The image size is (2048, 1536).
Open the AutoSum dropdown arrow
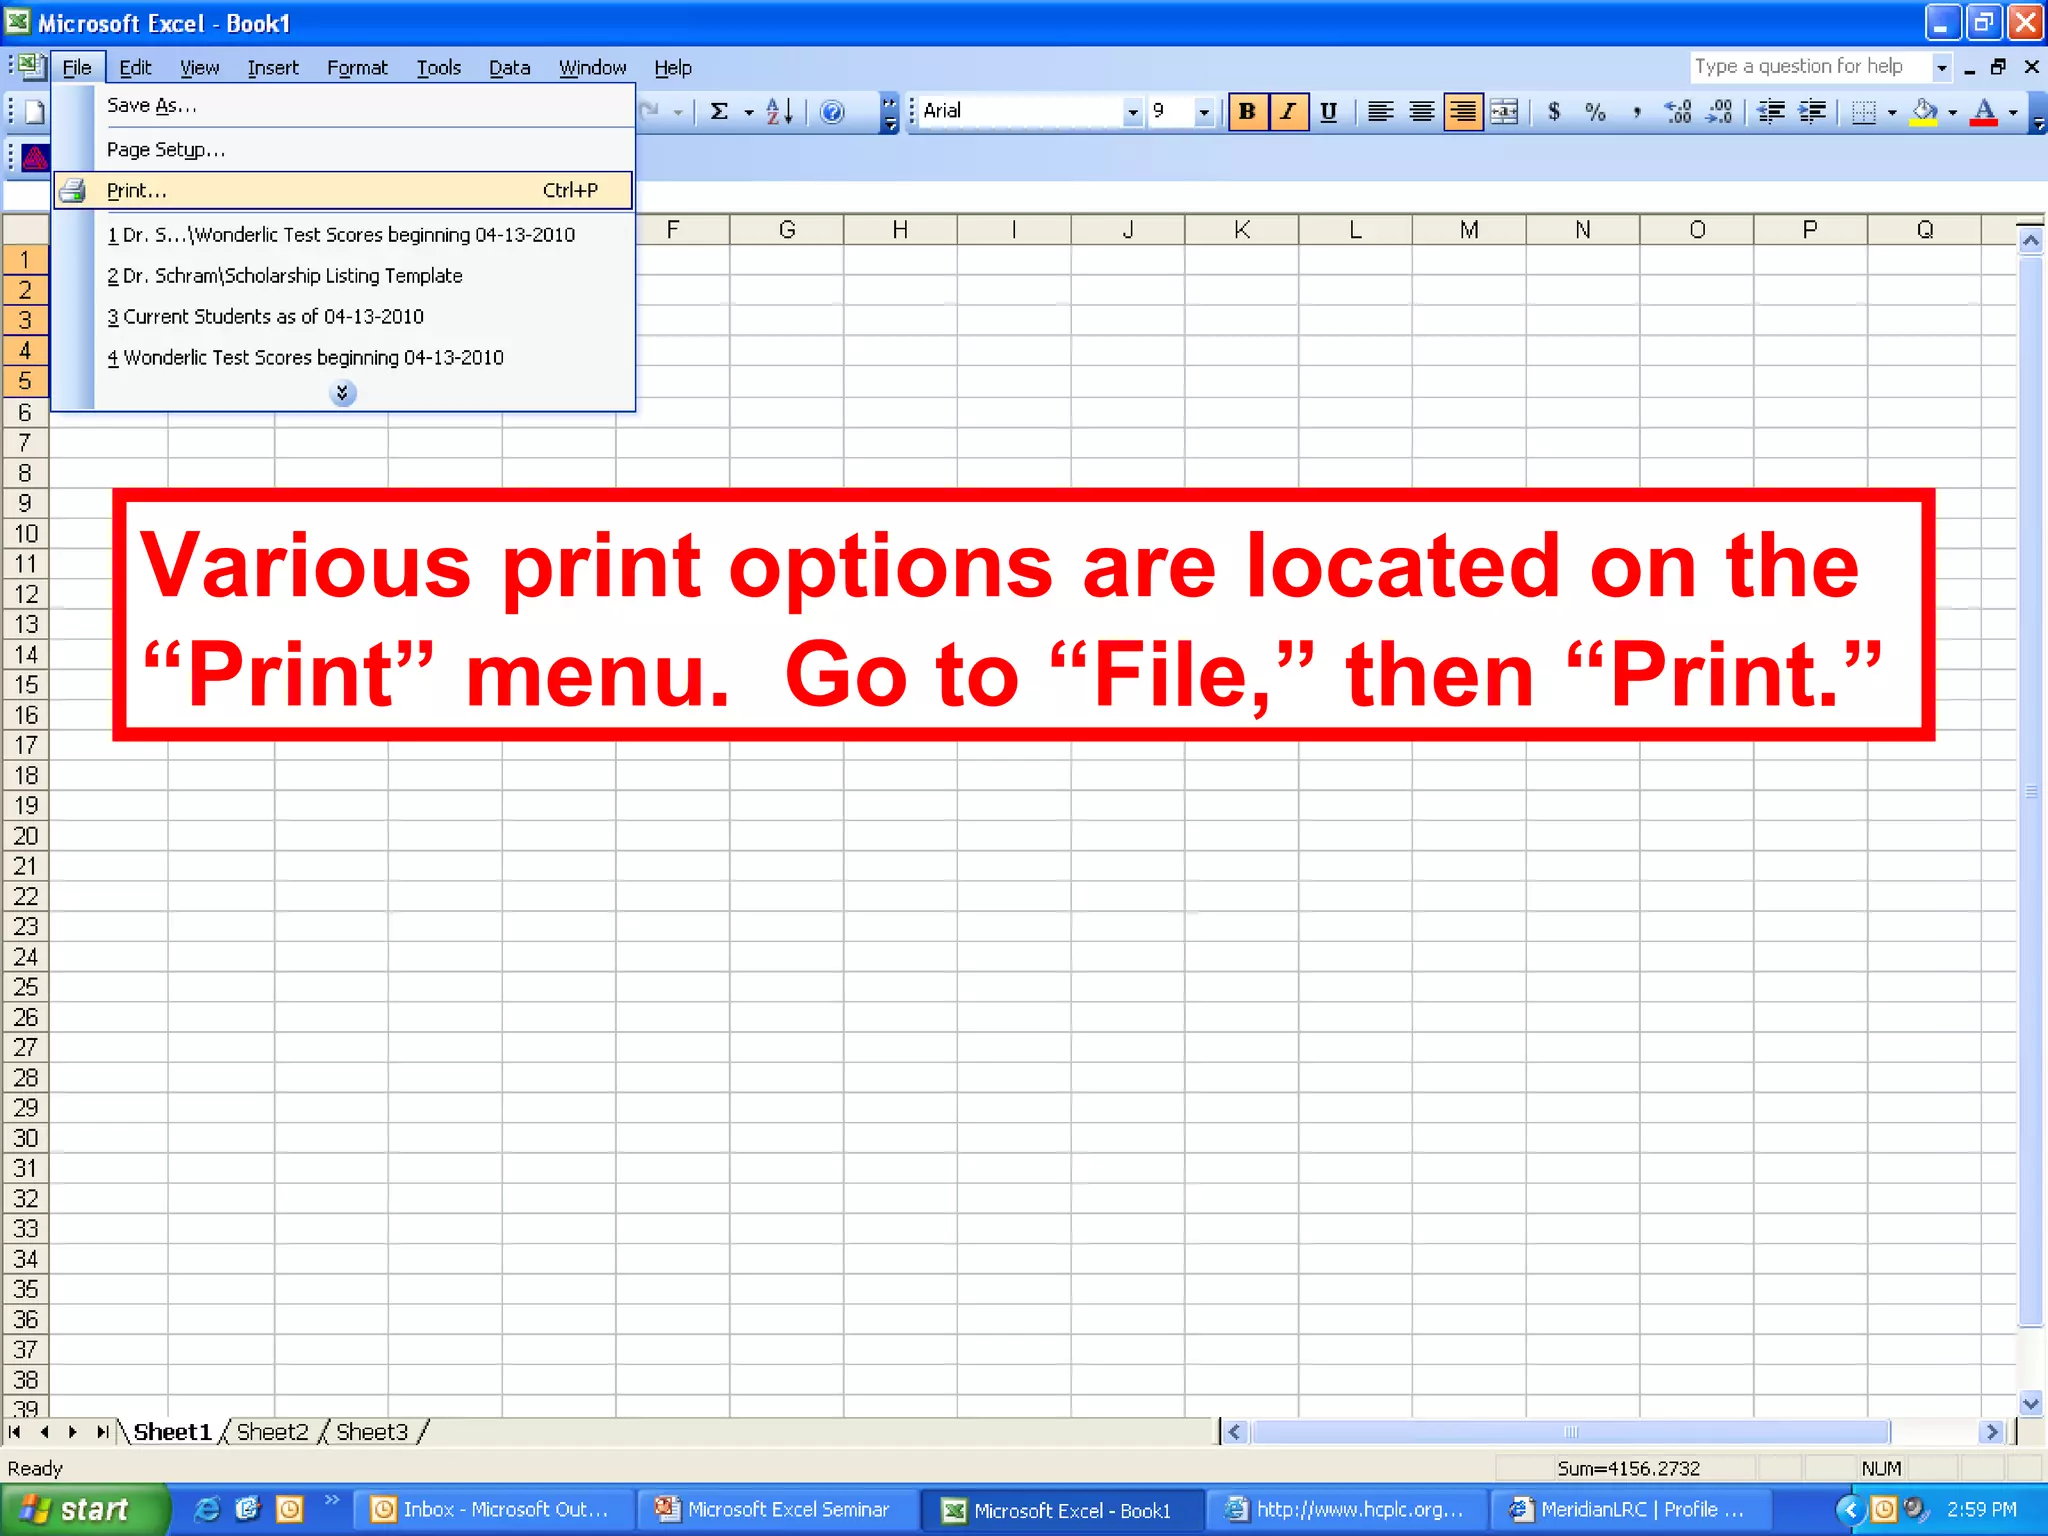(x=748, y=112)
